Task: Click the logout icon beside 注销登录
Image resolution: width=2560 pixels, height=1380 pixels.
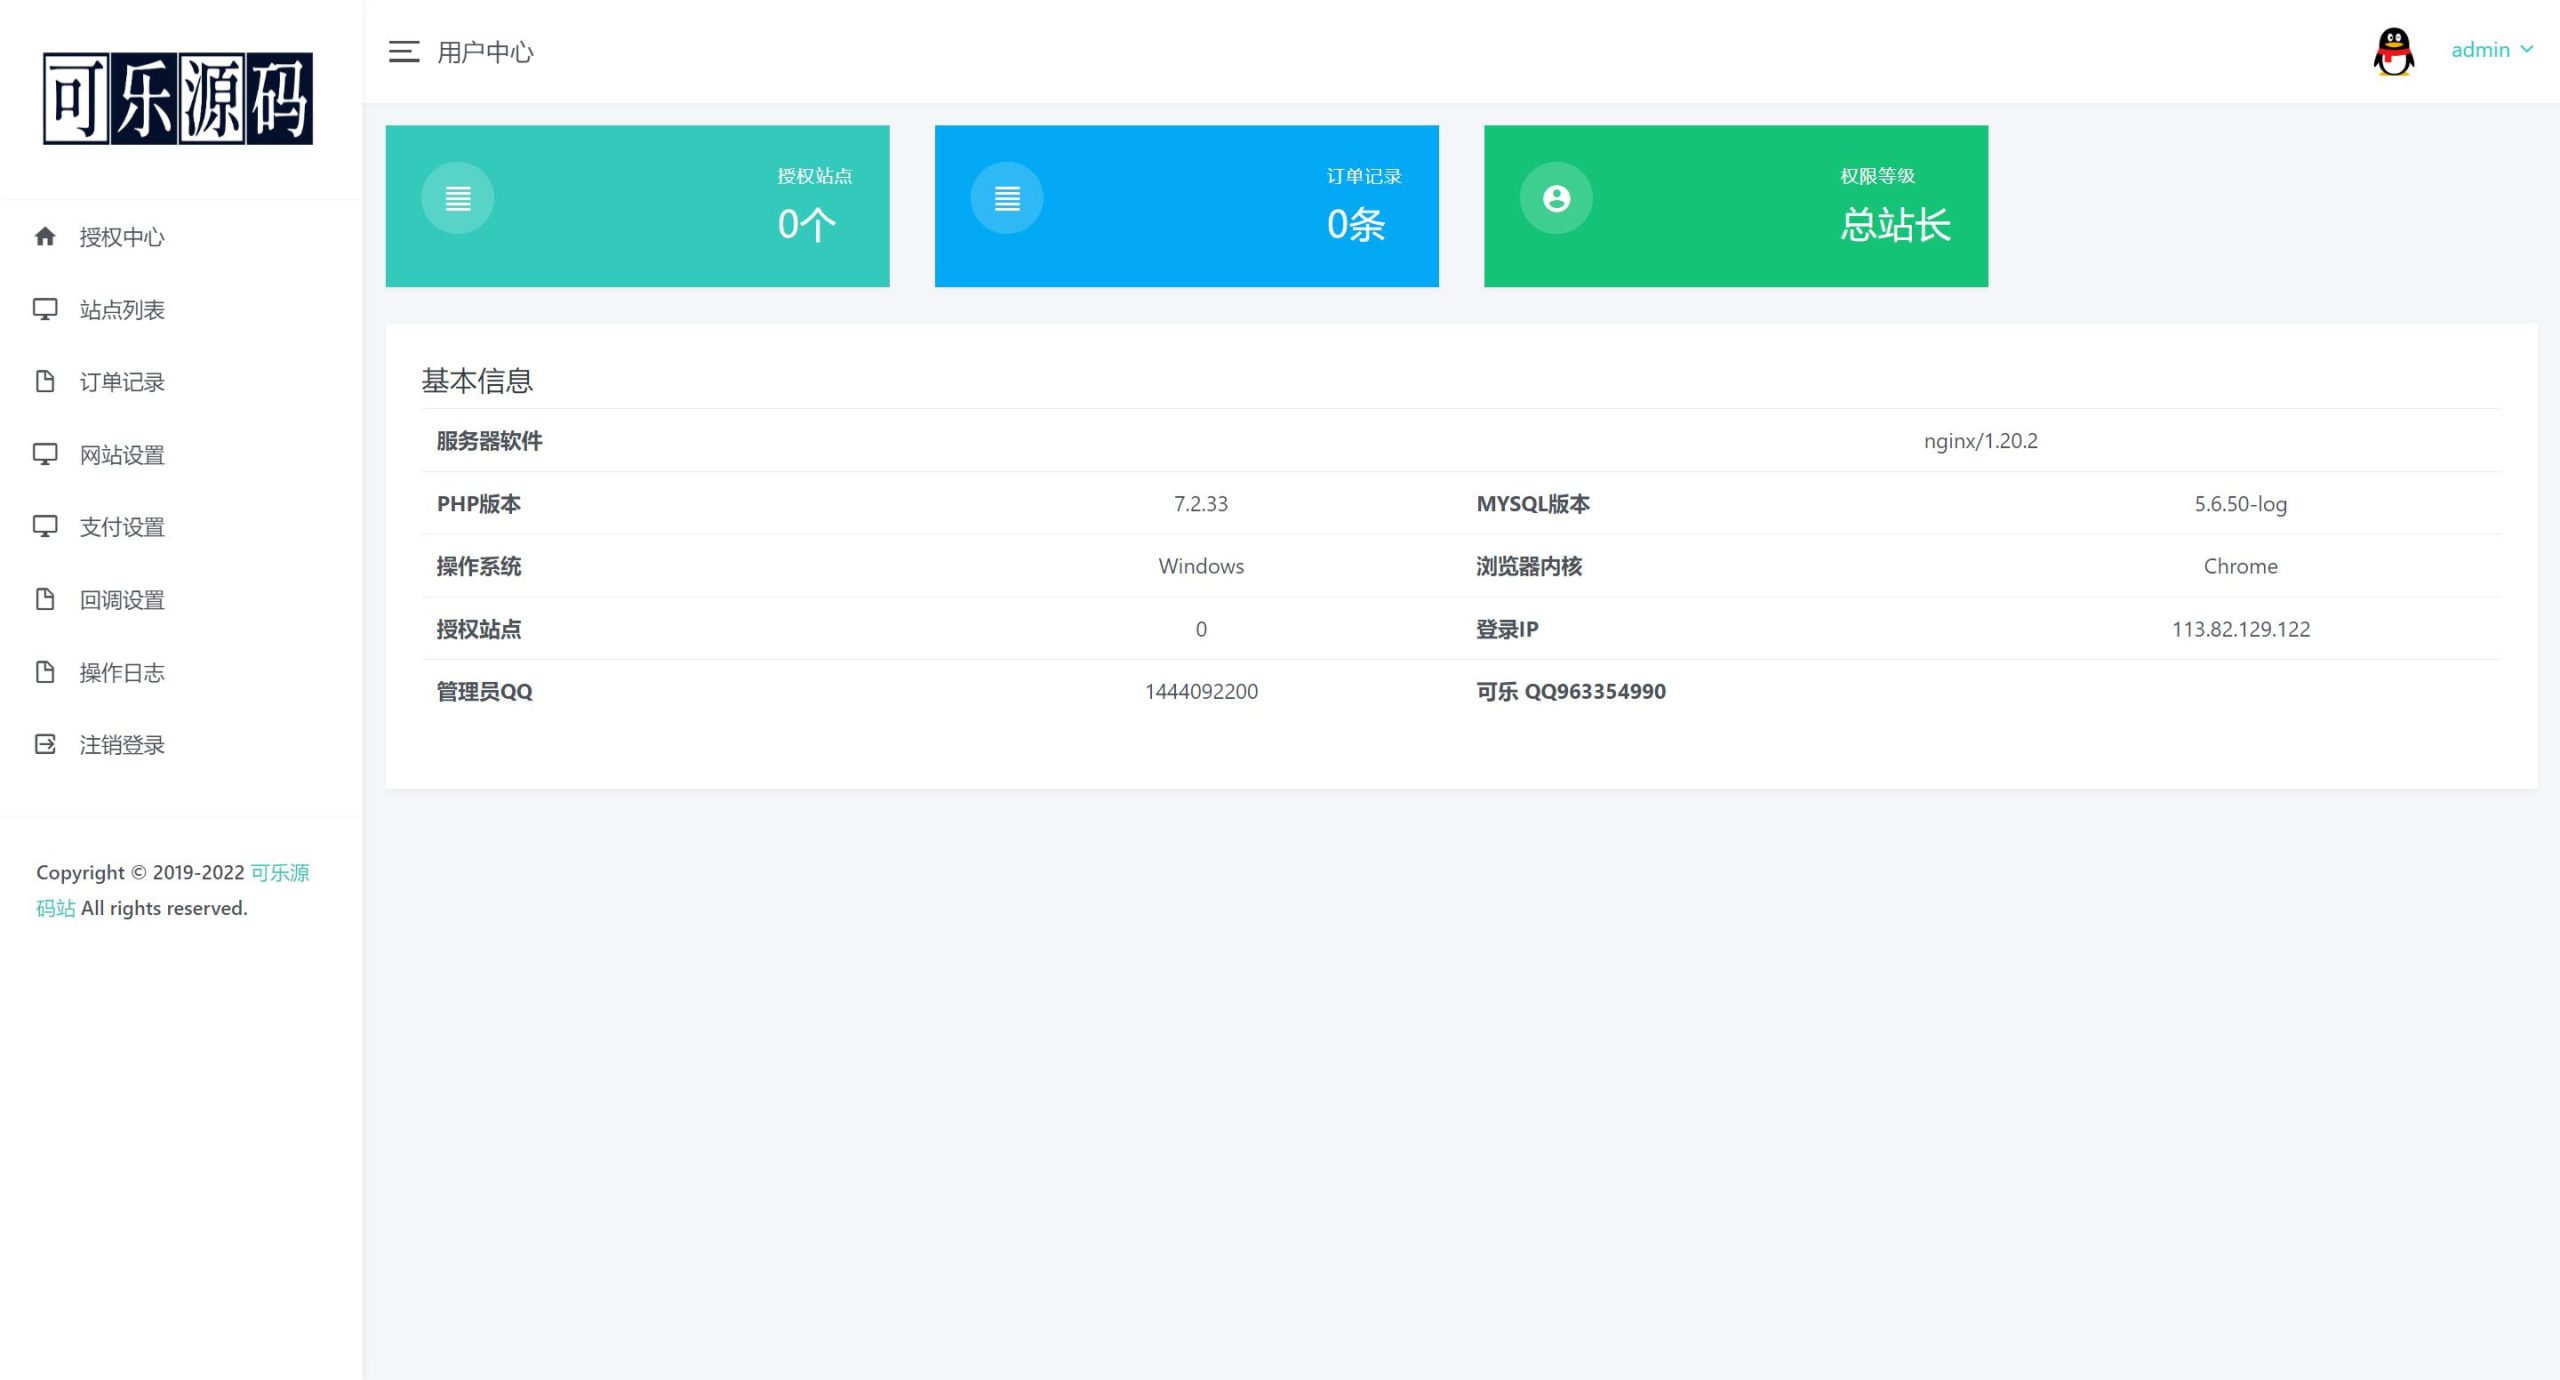Action: (x=45, y=744)
